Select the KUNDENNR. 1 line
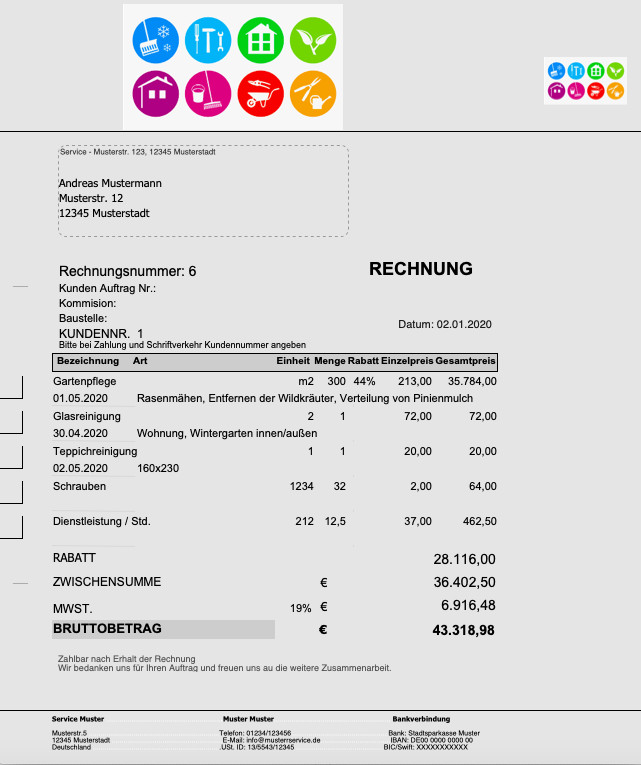Viewport: 641px width, 765px height. (x=101, y=334)
